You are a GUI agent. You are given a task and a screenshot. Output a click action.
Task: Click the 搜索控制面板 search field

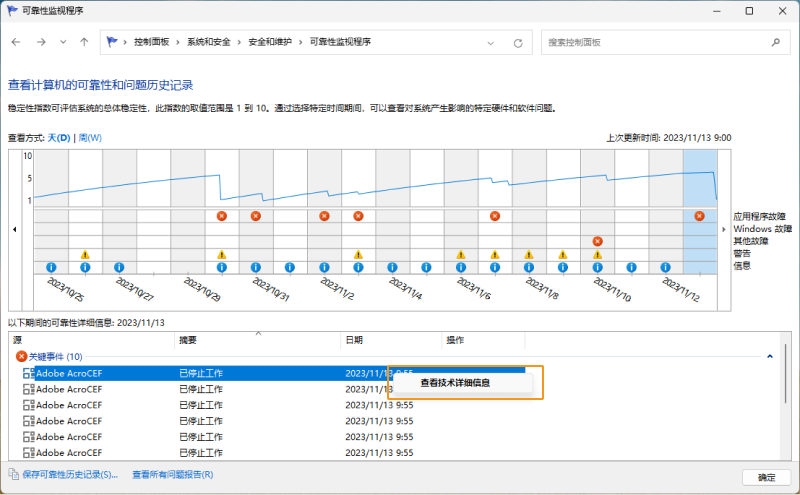click(x=655, y=43)
